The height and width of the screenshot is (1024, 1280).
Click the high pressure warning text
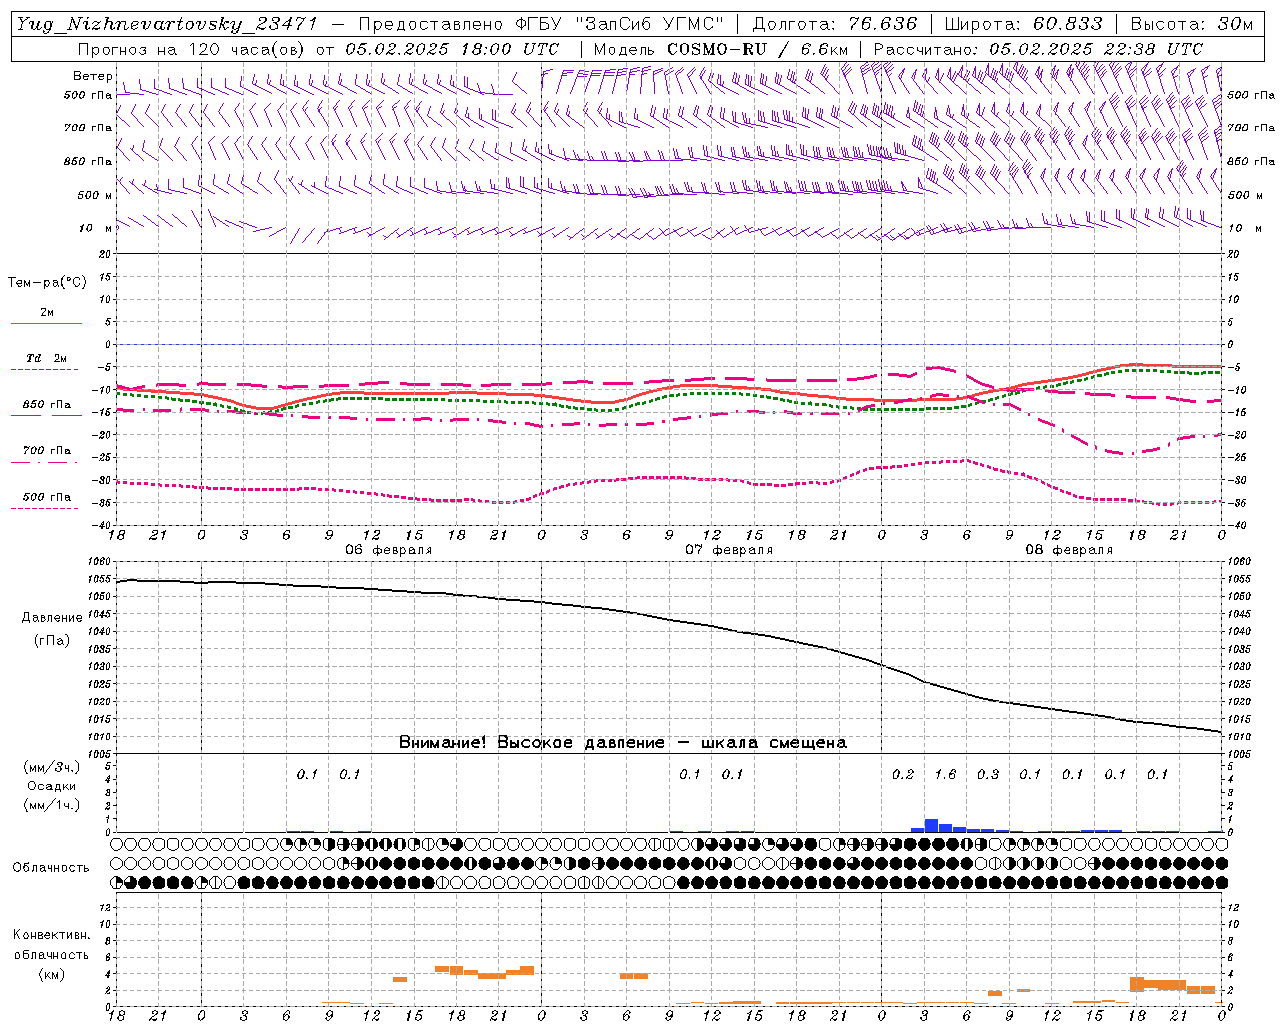point(622,742)
